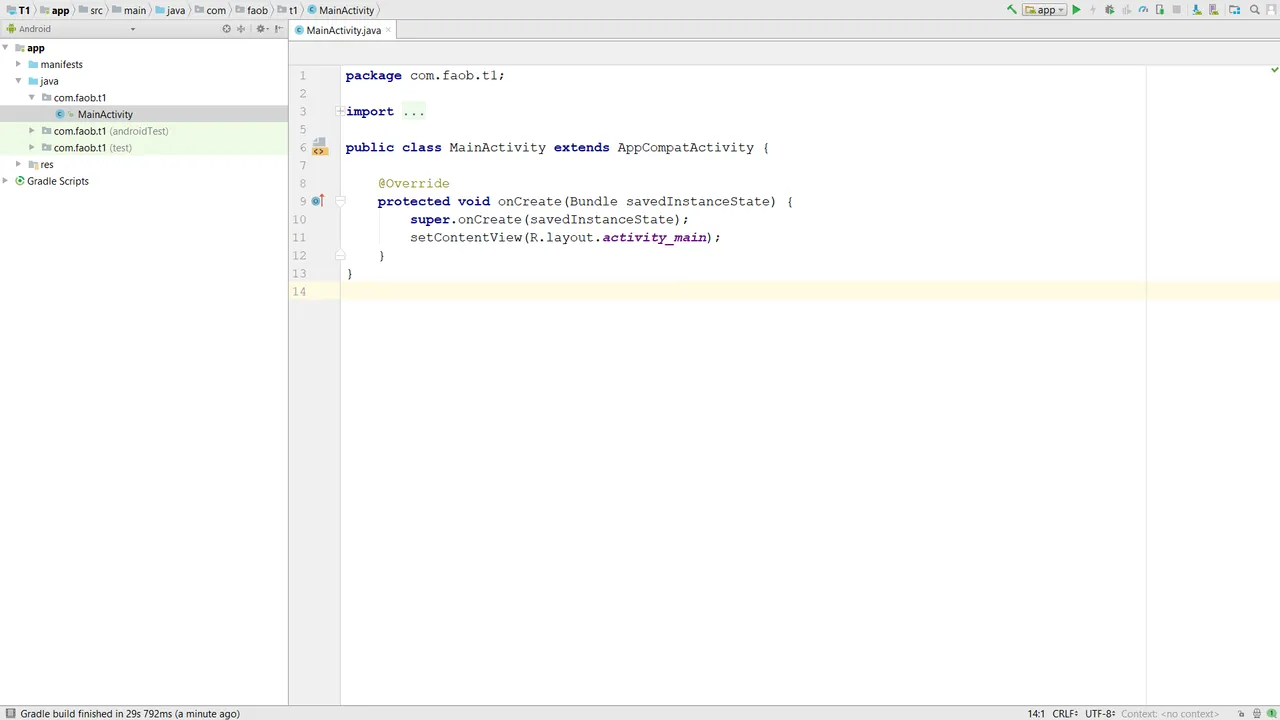
Task: Collapse the com.faob.t1 package
Action: pyautogui.click(x=32, y=98)
